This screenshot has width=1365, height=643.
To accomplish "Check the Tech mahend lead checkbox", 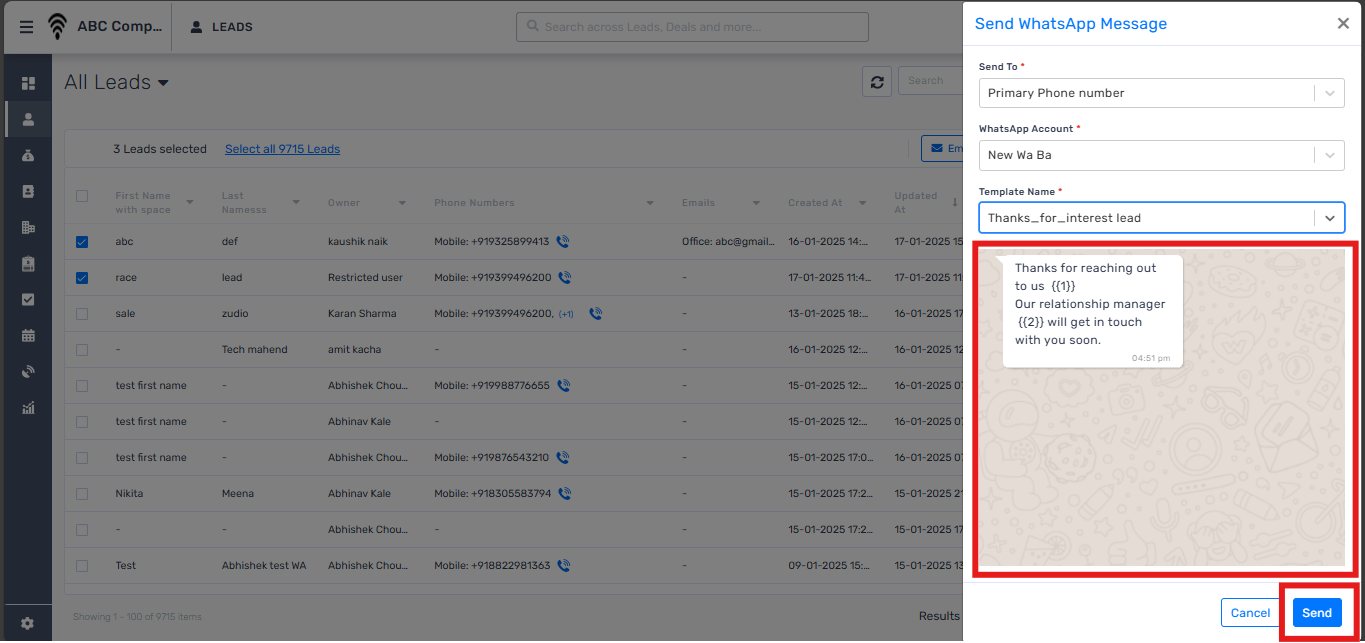I will [82, 349].
